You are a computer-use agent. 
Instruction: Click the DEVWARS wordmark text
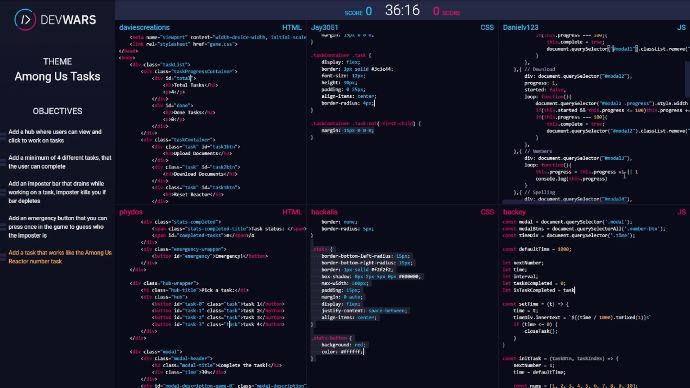[68, 20]
